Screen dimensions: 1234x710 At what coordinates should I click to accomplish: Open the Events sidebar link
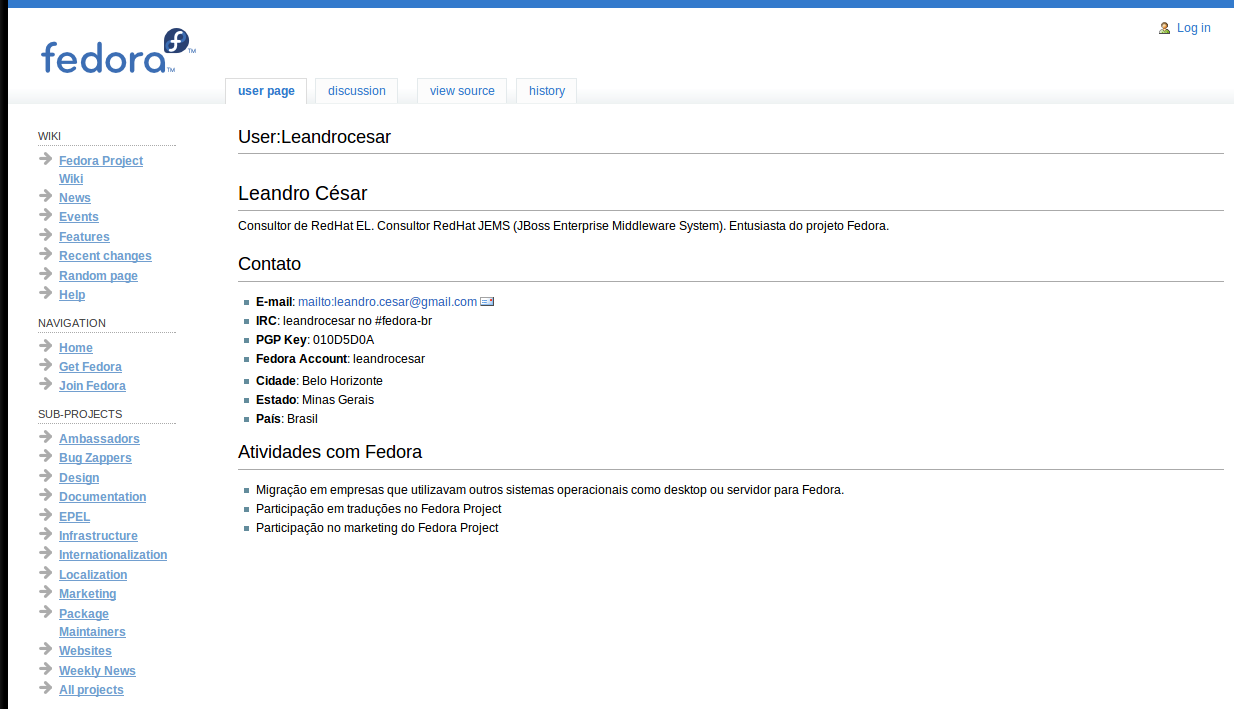coord(79,217)
